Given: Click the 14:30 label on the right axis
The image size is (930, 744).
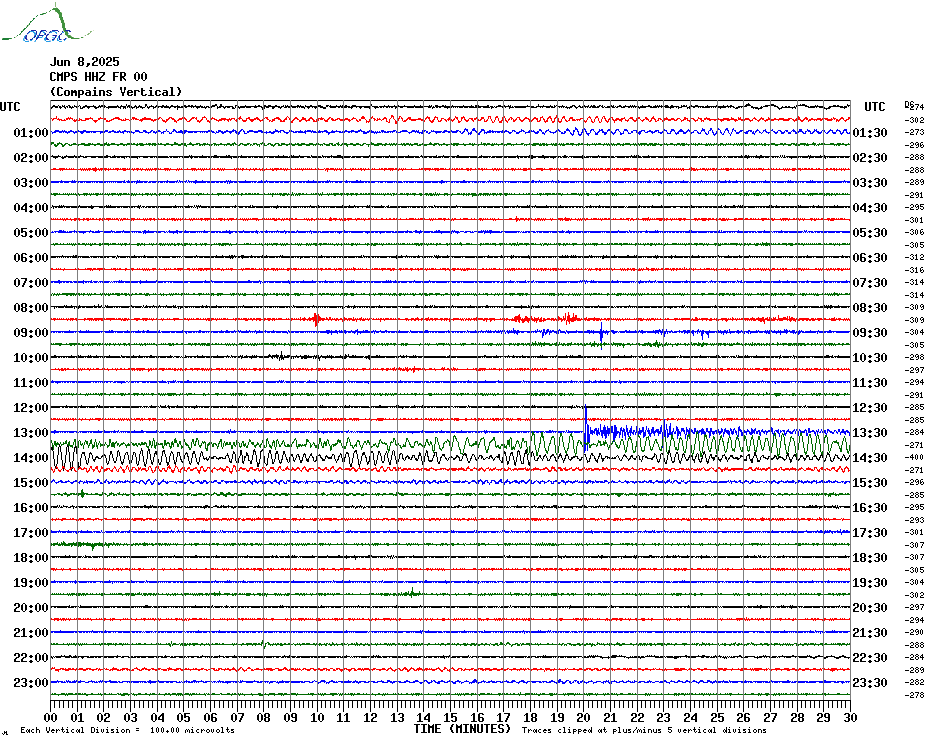Looking at the screenshot, I should click(x=870, y=457).
